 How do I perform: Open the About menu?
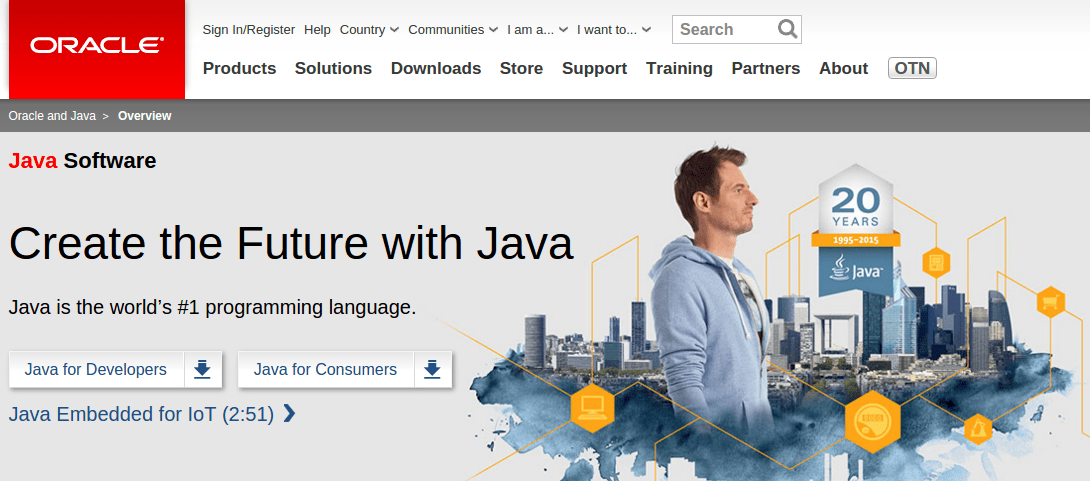[x=843, y=68]
